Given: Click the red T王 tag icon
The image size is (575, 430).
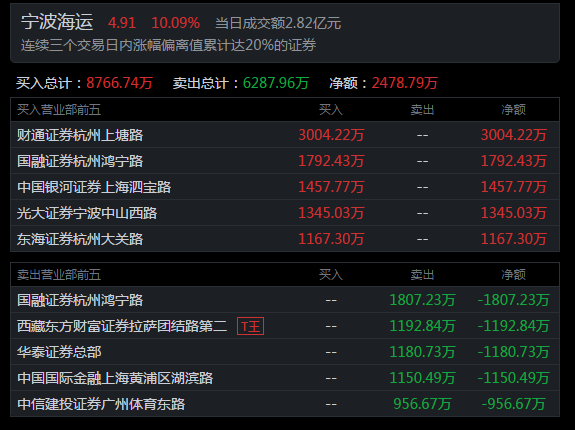Looking at the screenshot, I should click(250, 326).
